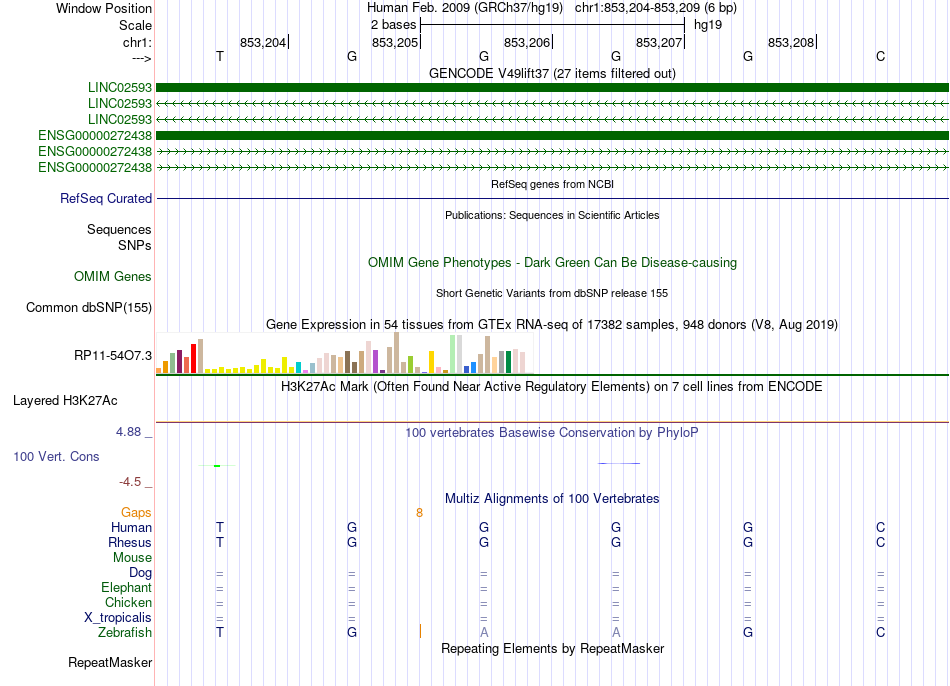Open Gene Expression in 54 tissues title
950x686 pixels.
point(552,324)
